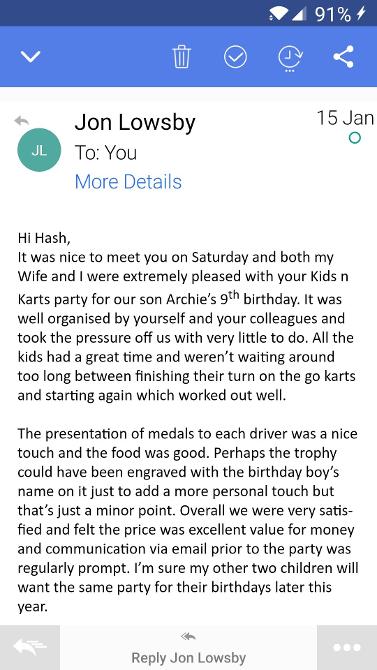Mark email done with checkmark circle icon
The width and height of the screenshot is (377, 670).
click(236, 56)
